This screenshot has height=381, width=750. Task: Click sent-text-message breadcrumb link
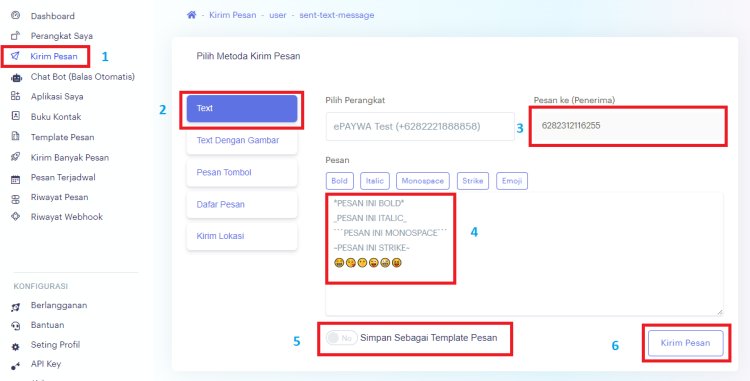(x=337, y=15)
